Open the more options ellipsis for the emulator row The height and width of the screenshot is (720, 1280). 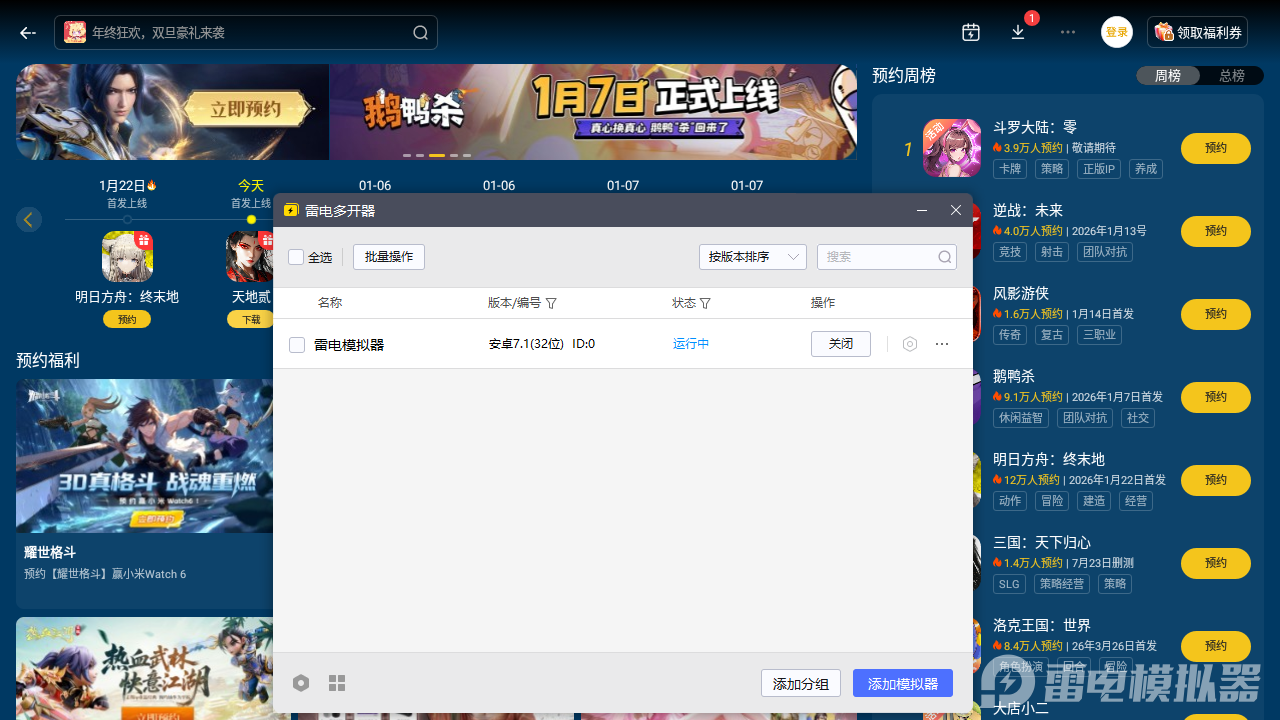[941, 343]
